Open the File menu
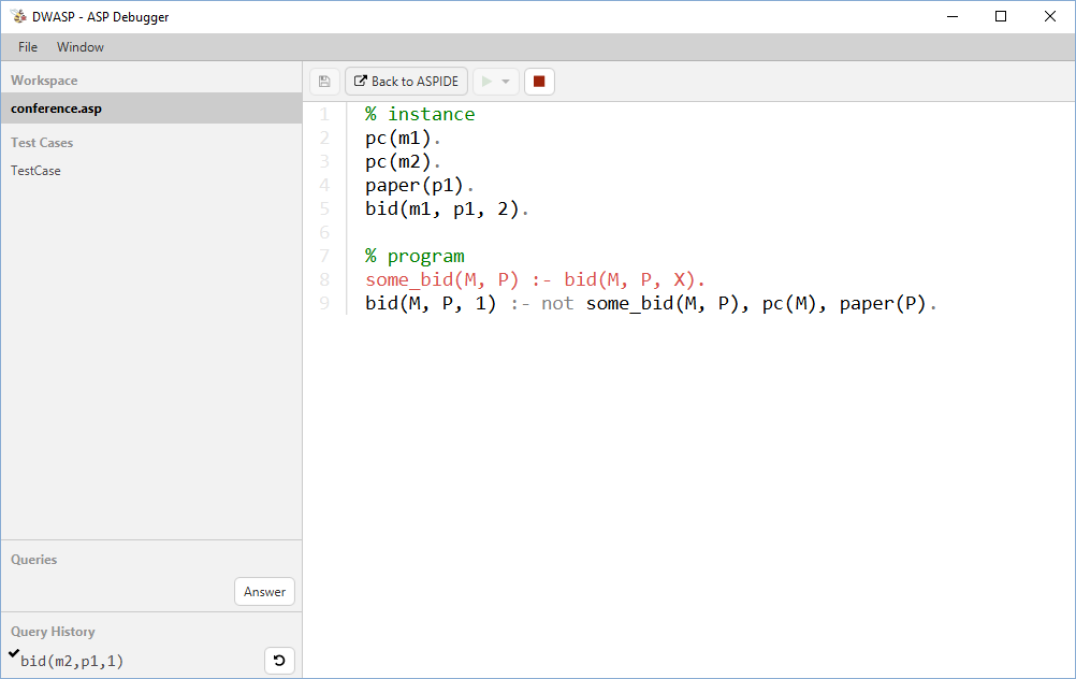Screen dimensions: 1076x679 tap(28, 47)
